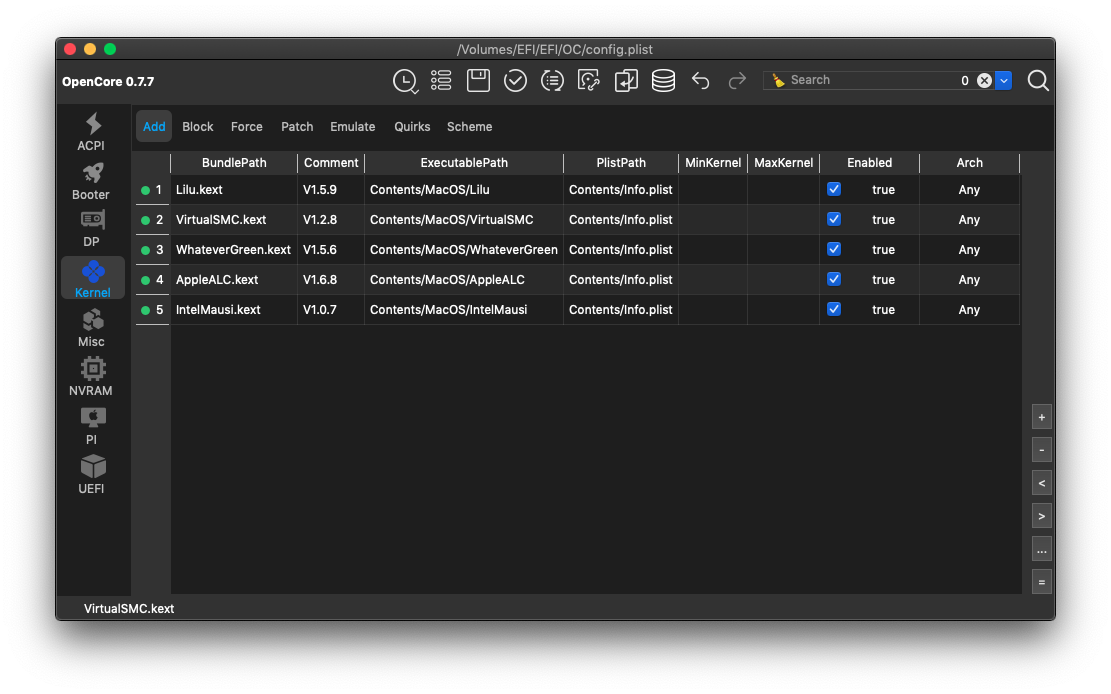Open the DP section
The image size is (1111, 694).
pyautogui.click(x=91, y=229)
